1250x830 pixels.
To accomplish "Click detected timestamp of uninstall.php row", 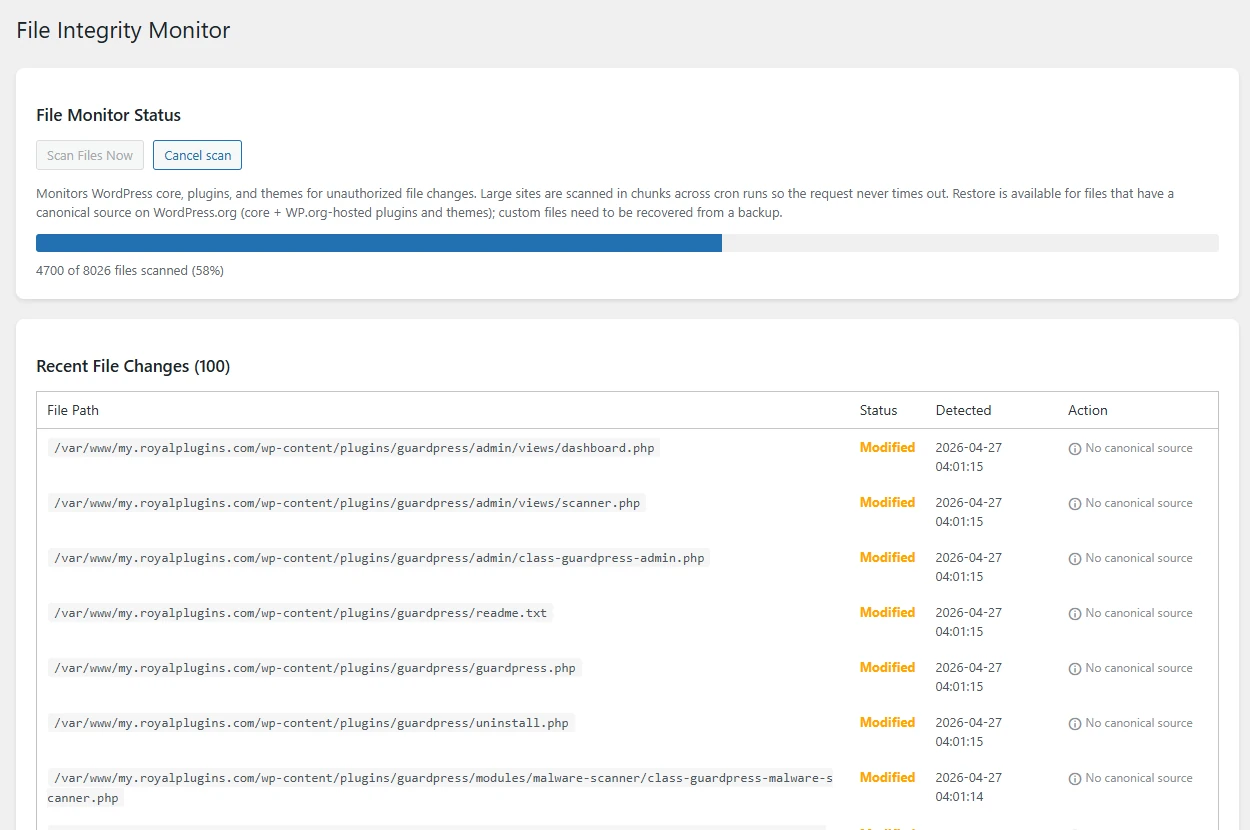I will (968, 732).
